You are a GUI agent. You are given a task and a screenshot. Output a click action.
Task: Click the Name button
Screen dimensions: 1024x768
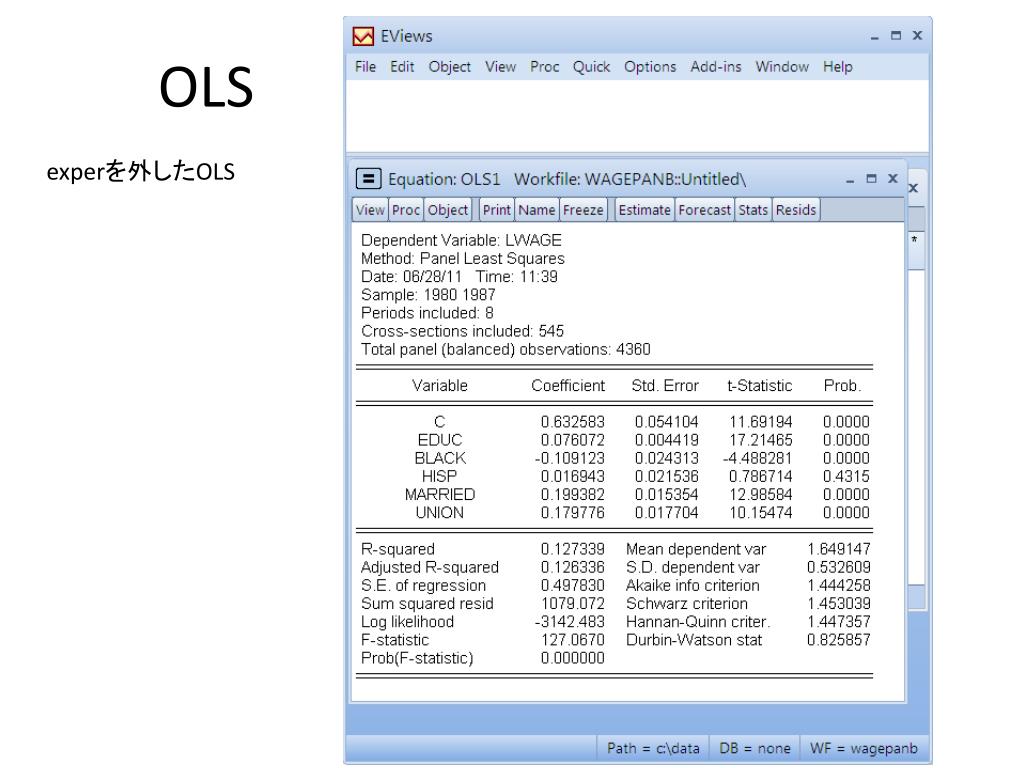point(537,210)
